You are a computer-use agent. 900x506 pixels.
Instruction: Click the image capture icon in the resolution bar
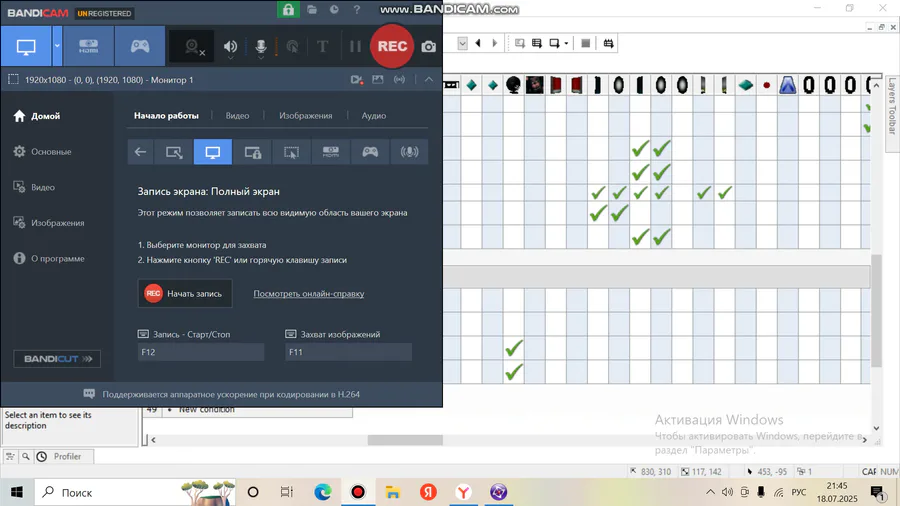377,80
